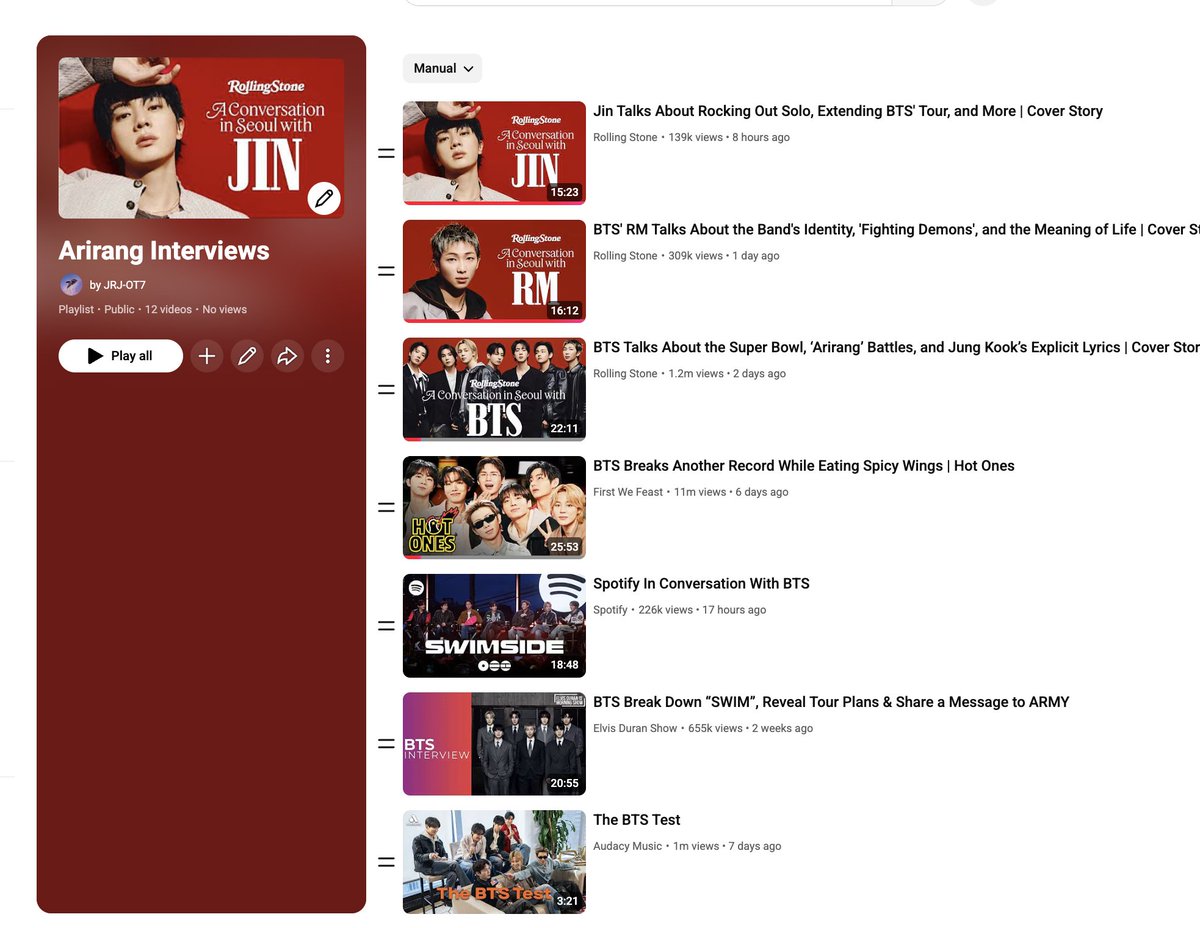Viewport: 1200px width, 928px height.
Task: Click The BTS Test video thumbnail
Action: click(494, 862)
